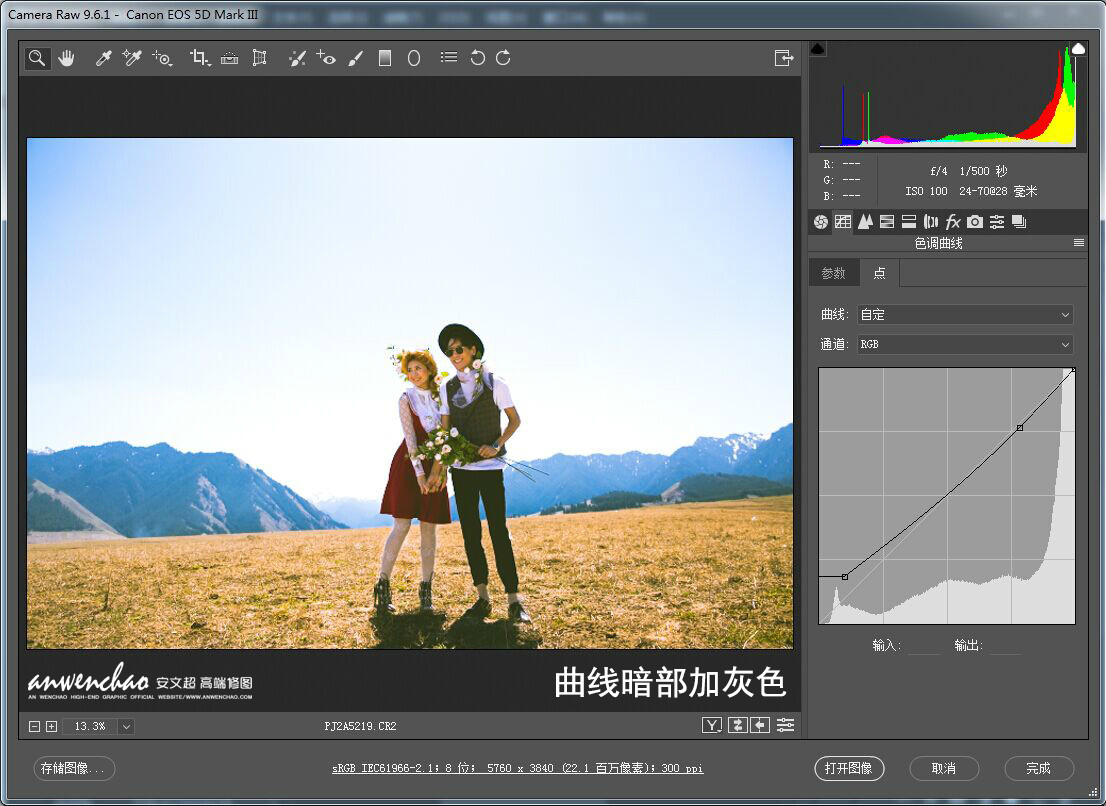Click the 输入 value field
1106x806 pixels.
(924, 645)
